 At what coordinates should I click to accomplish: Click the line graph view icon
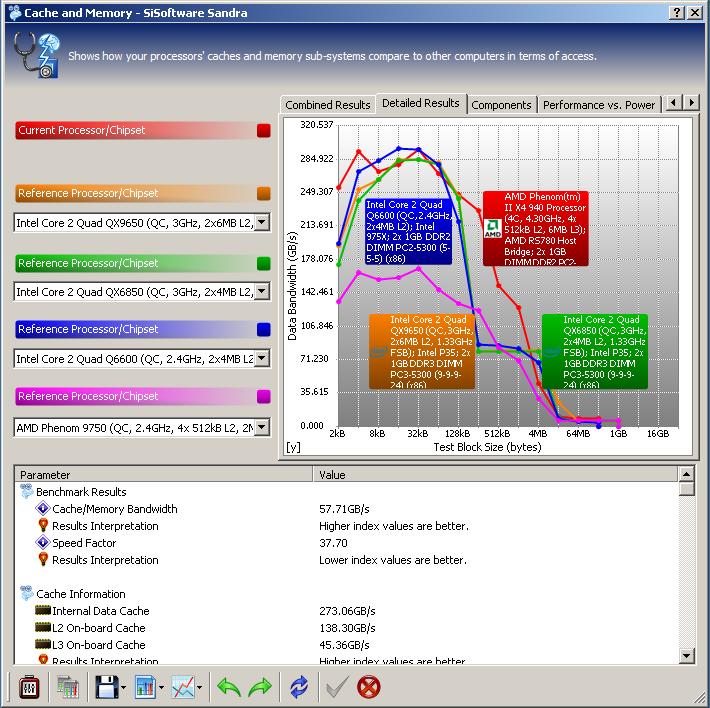[183, 687]
